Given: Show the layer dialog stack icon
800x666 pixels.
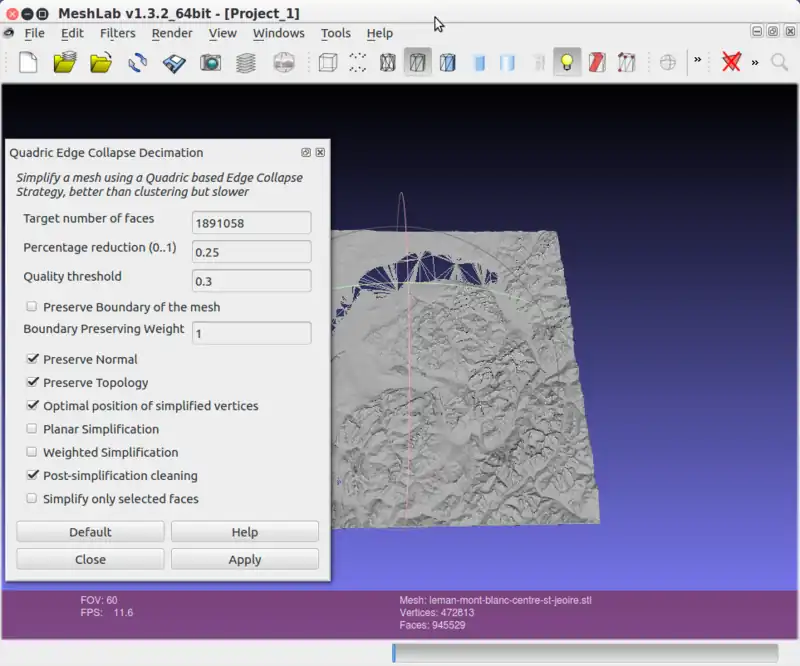Looking at the screenshot, I should (x=246, y=63).
